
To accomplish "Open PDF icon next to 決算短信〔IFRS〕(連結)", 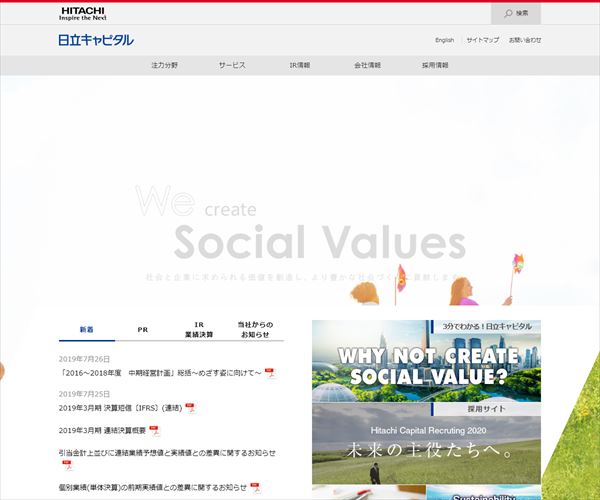I will pos(190,408).
